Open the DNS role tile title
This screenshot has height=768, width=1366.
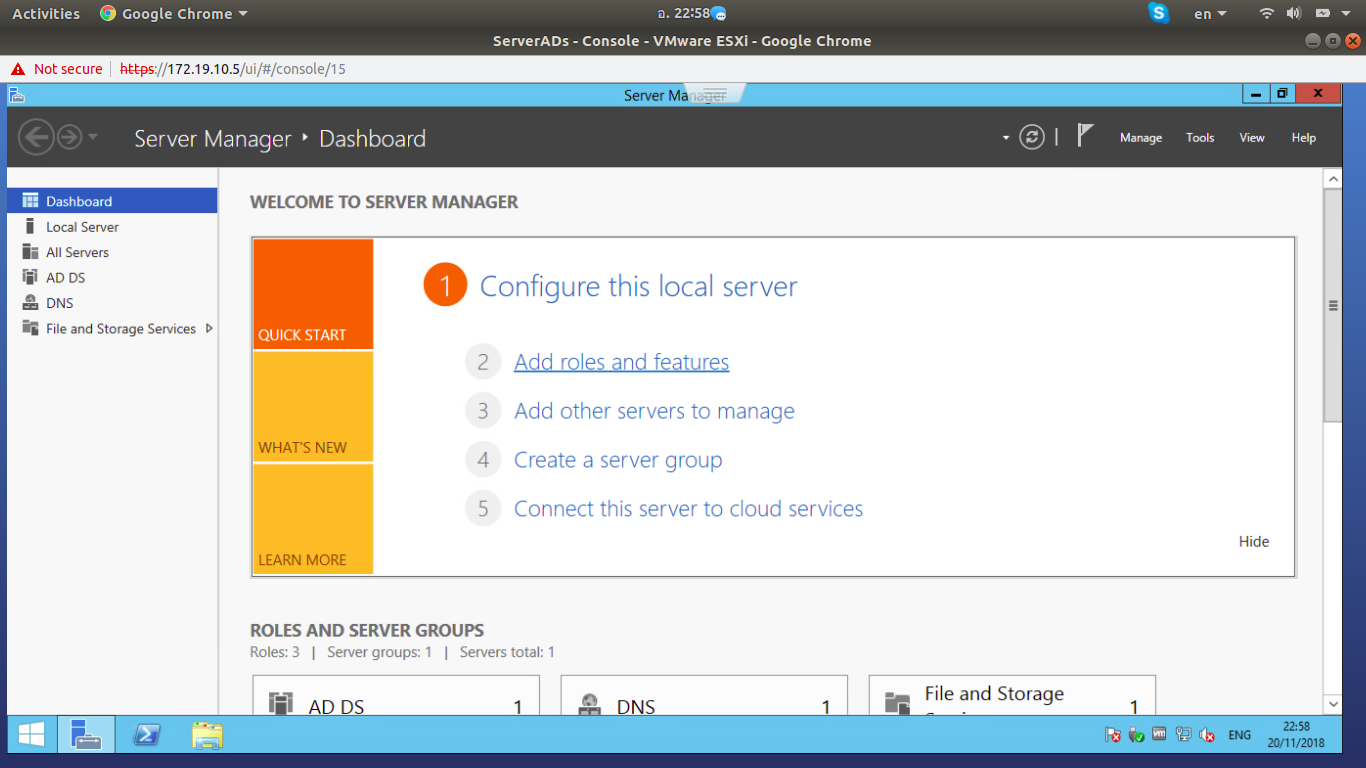click(x=636, y=706)
